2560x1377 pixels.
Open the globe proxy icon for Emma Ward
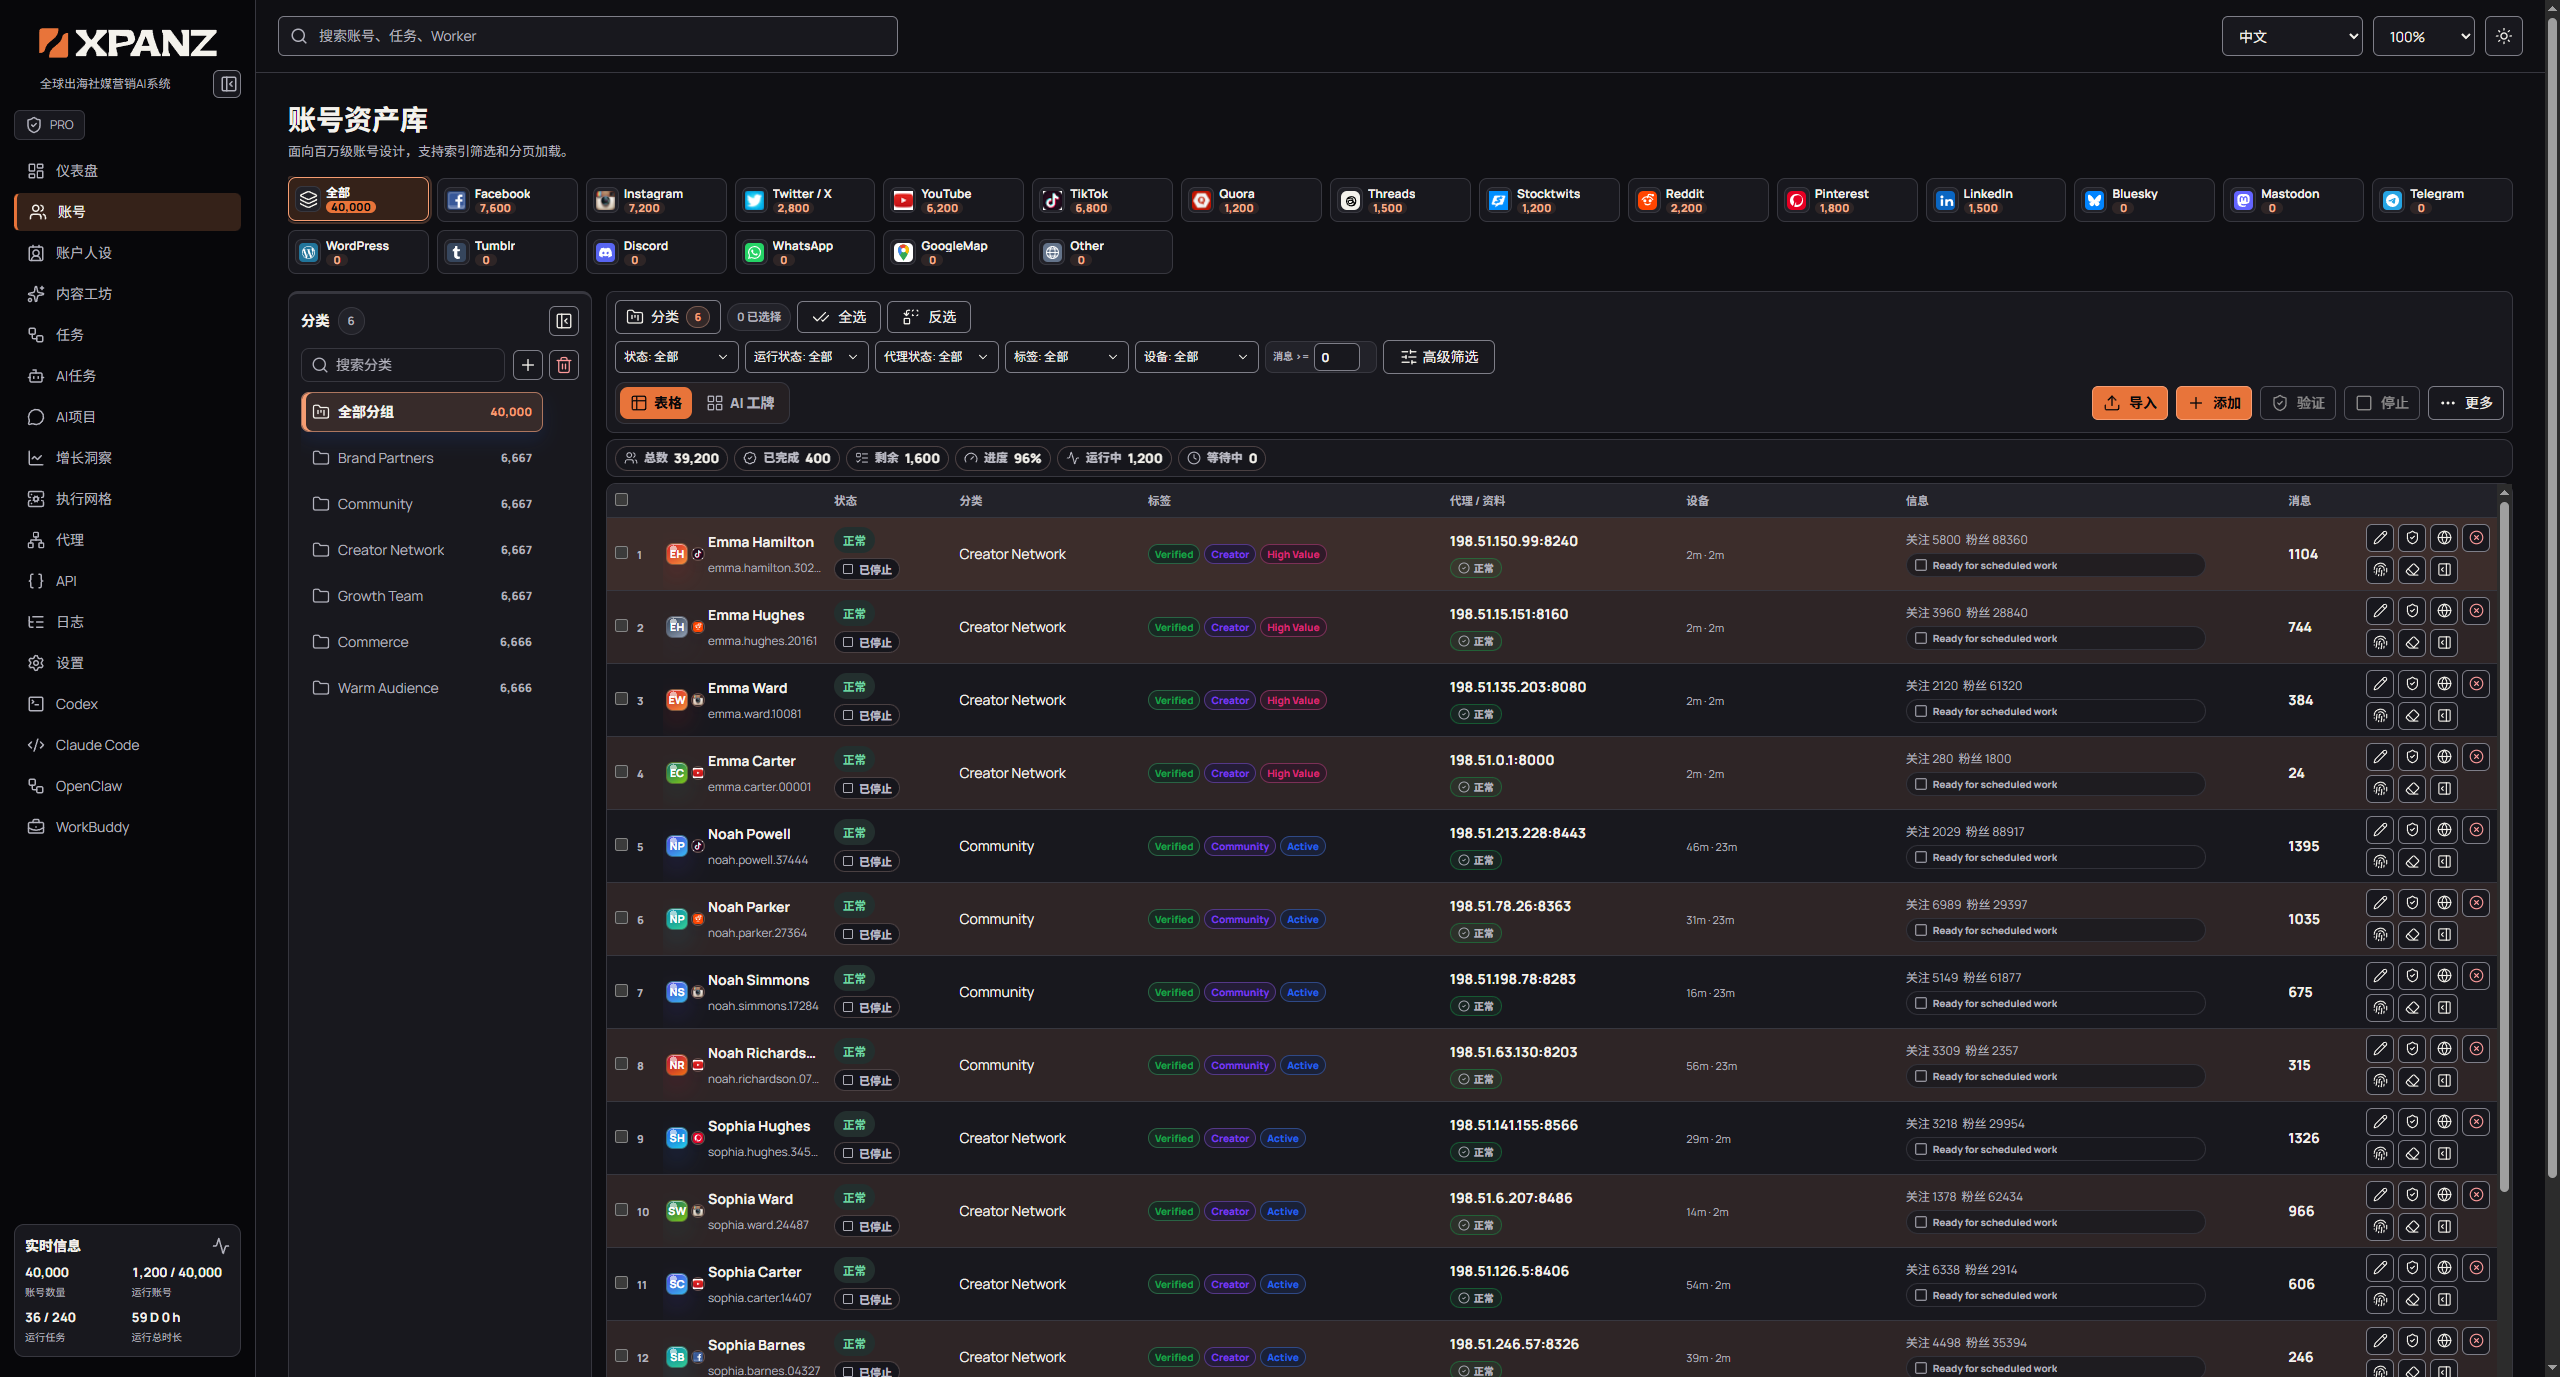click(2444, 684)
